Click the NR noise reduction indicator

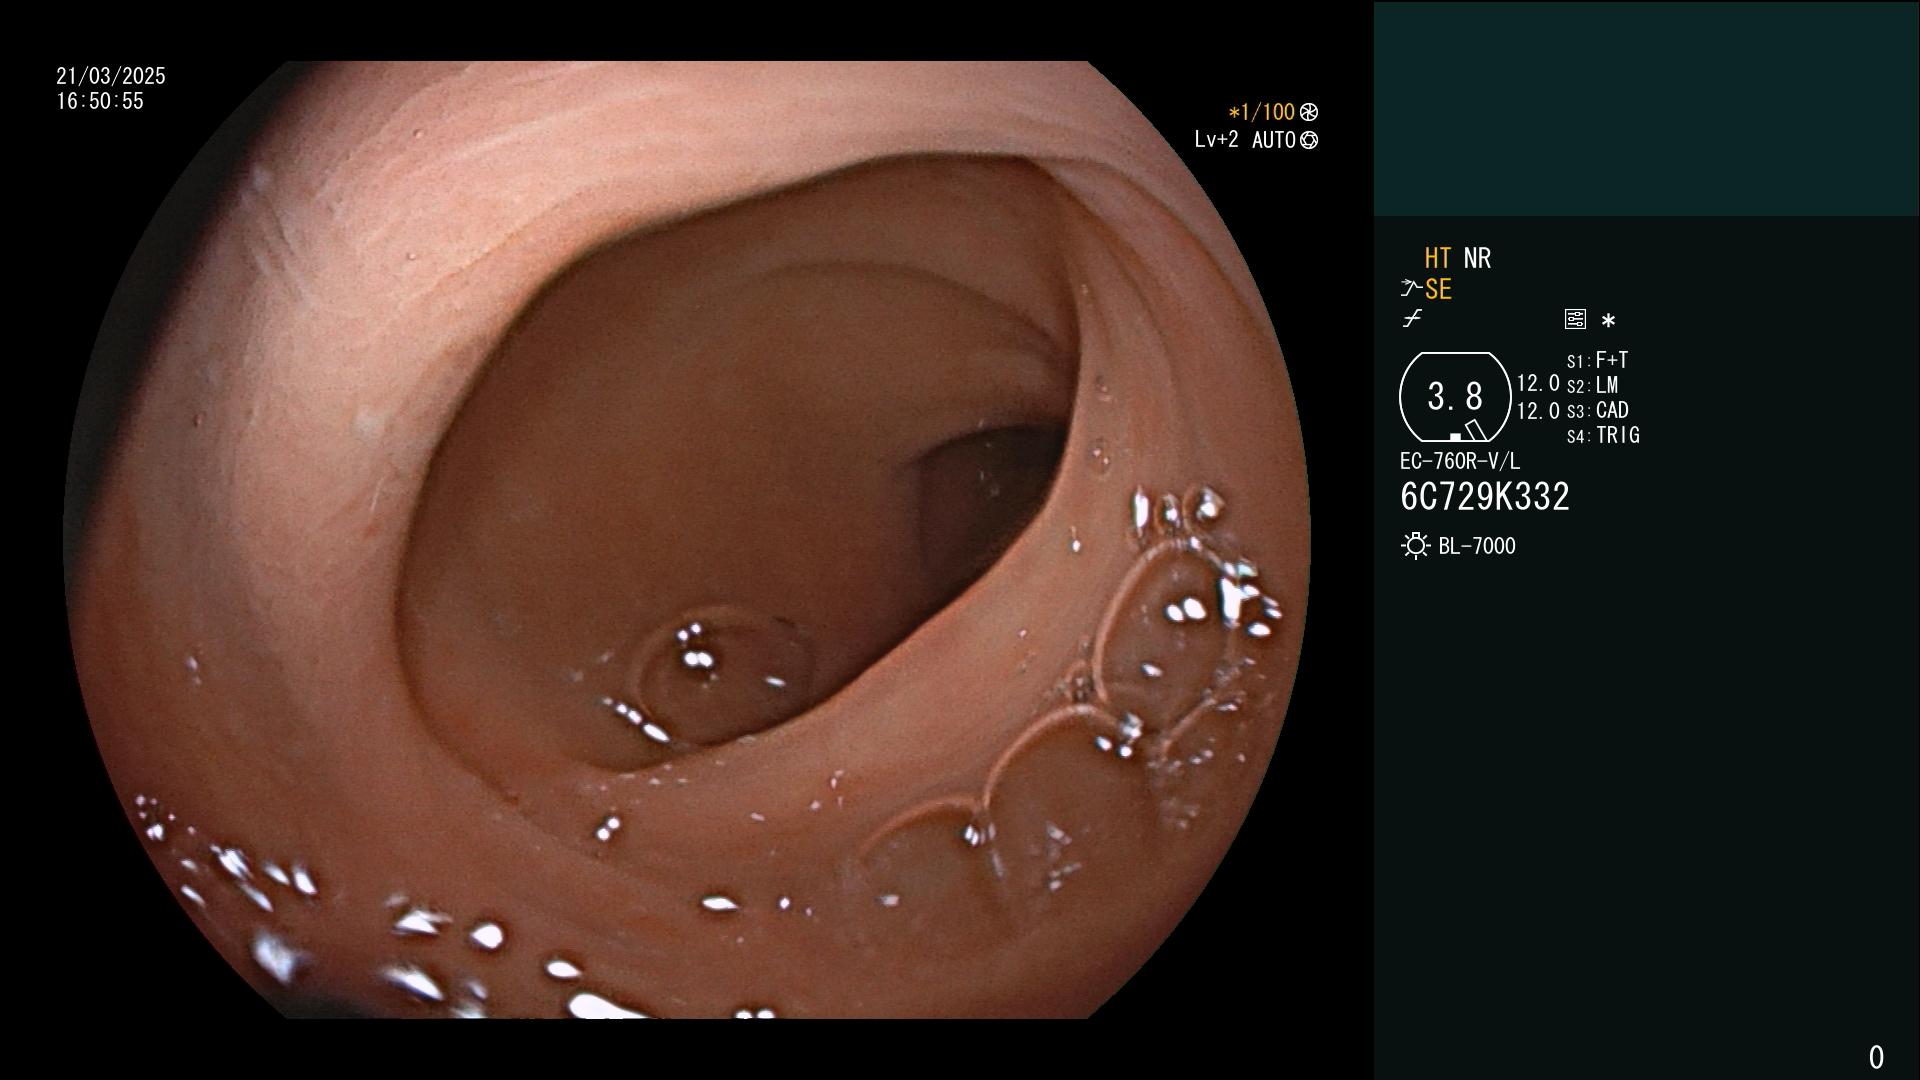(x=1477, y=258)
